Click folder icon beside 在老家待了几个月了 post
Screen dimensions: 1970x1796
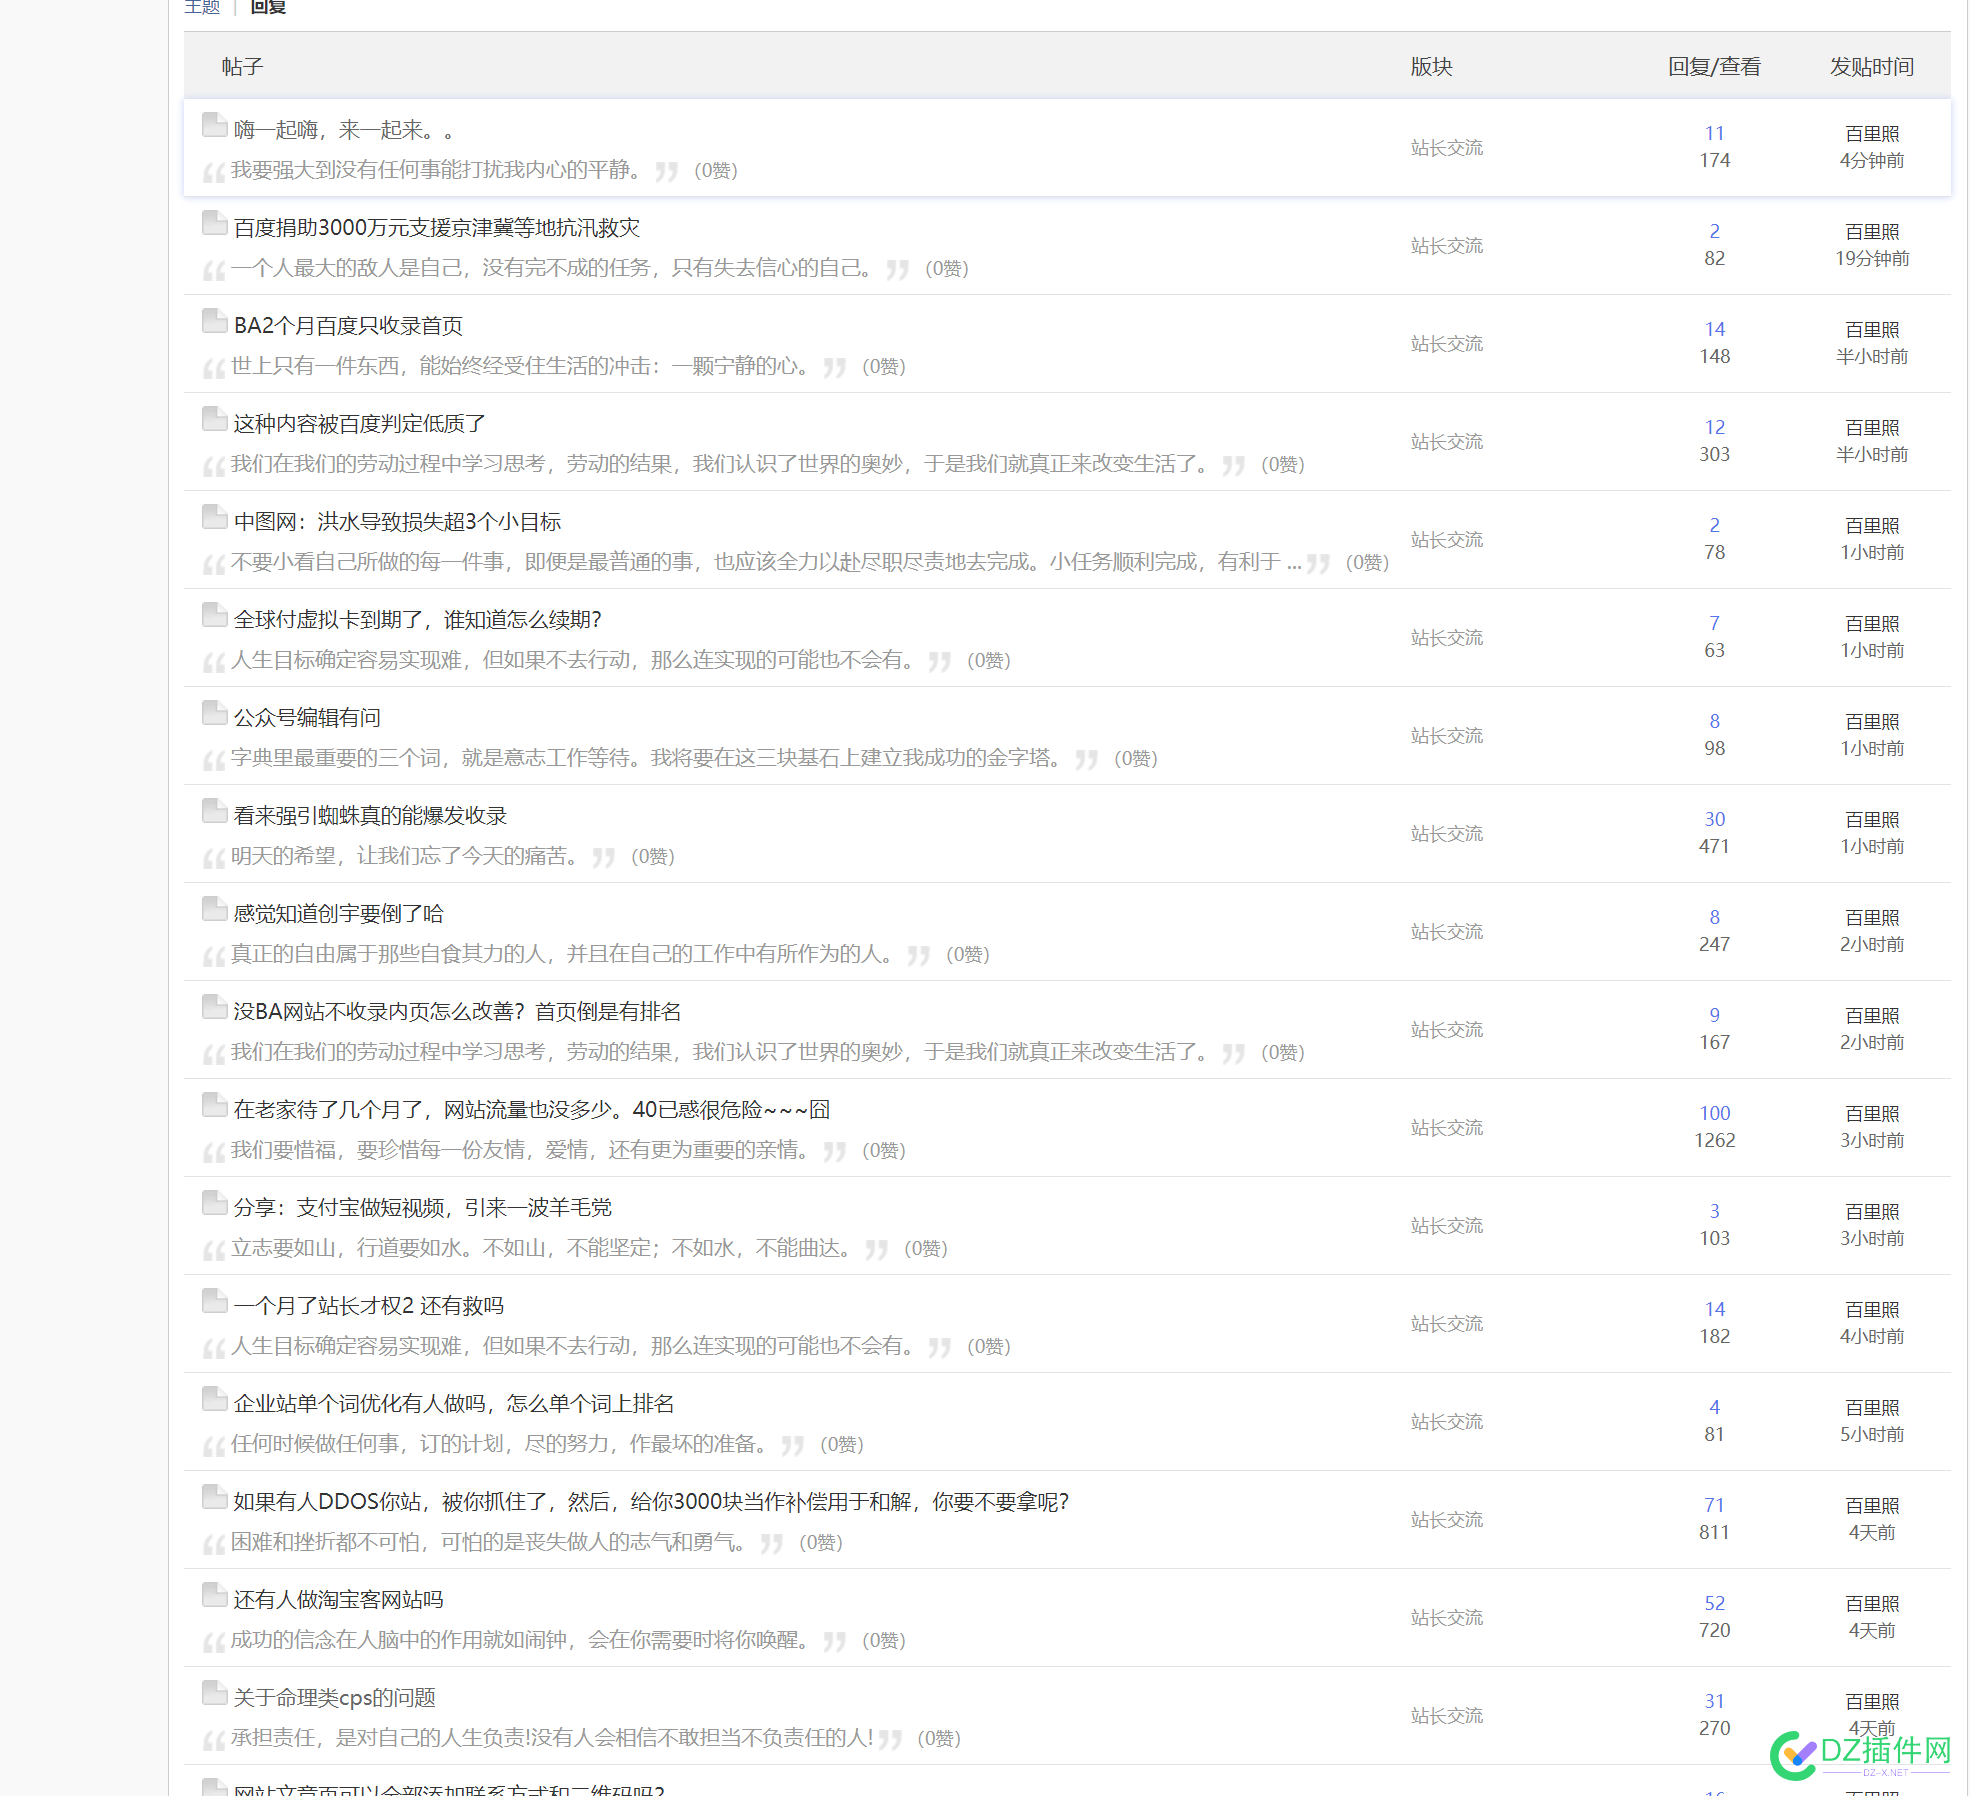point(214,1105)
